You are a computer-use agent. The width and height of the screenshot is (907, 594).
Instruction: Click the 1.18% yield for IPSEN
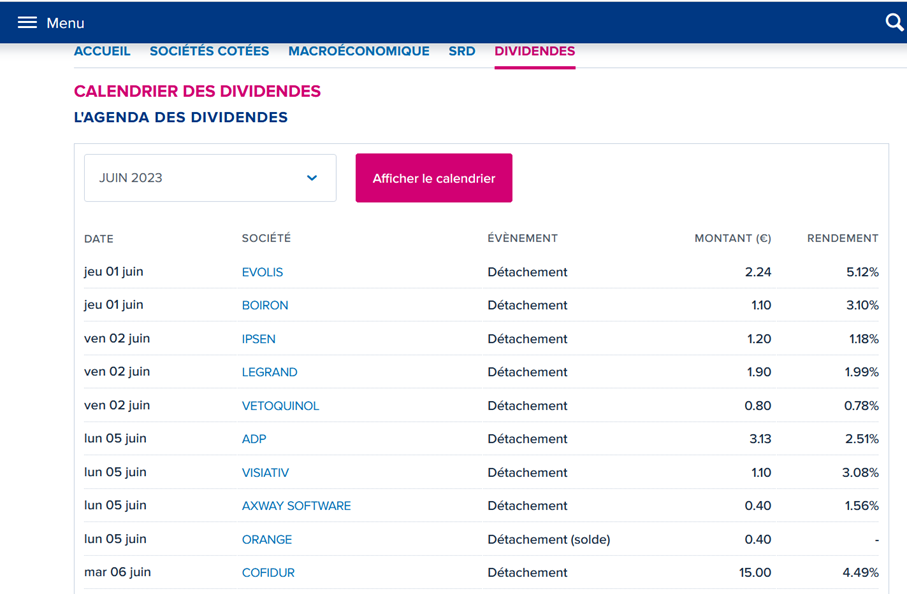pos(864,339)
